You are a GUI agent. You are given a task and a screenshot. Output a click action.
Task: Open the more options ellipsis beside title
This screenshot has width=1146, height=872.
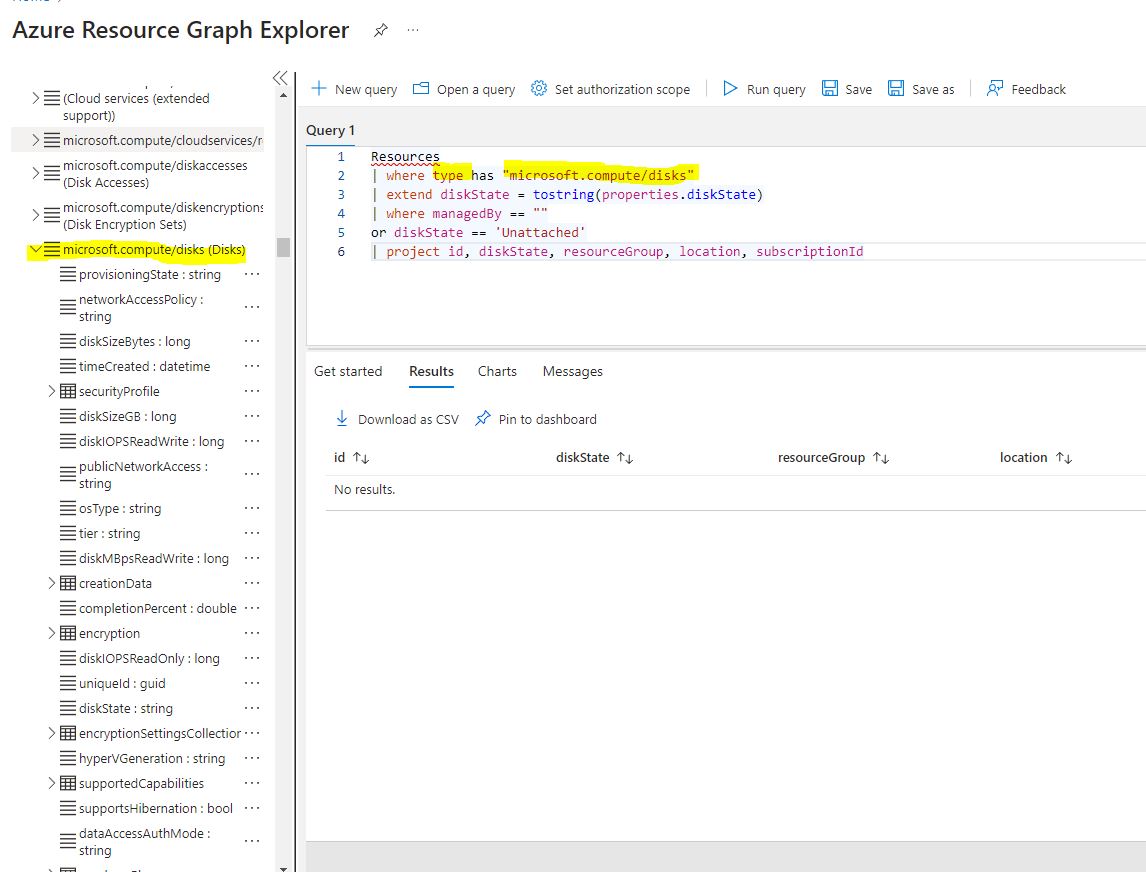pyautogui.click(x=413, y=31)
